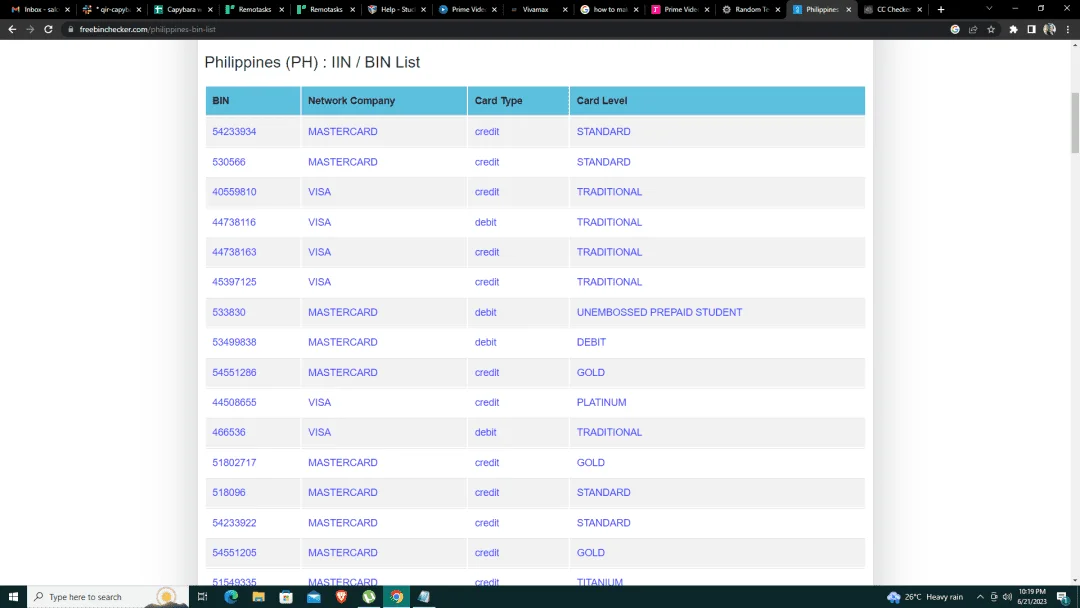Switch to the Capybara tab
The image size is (1080, 608).
(x=183, y=10)
